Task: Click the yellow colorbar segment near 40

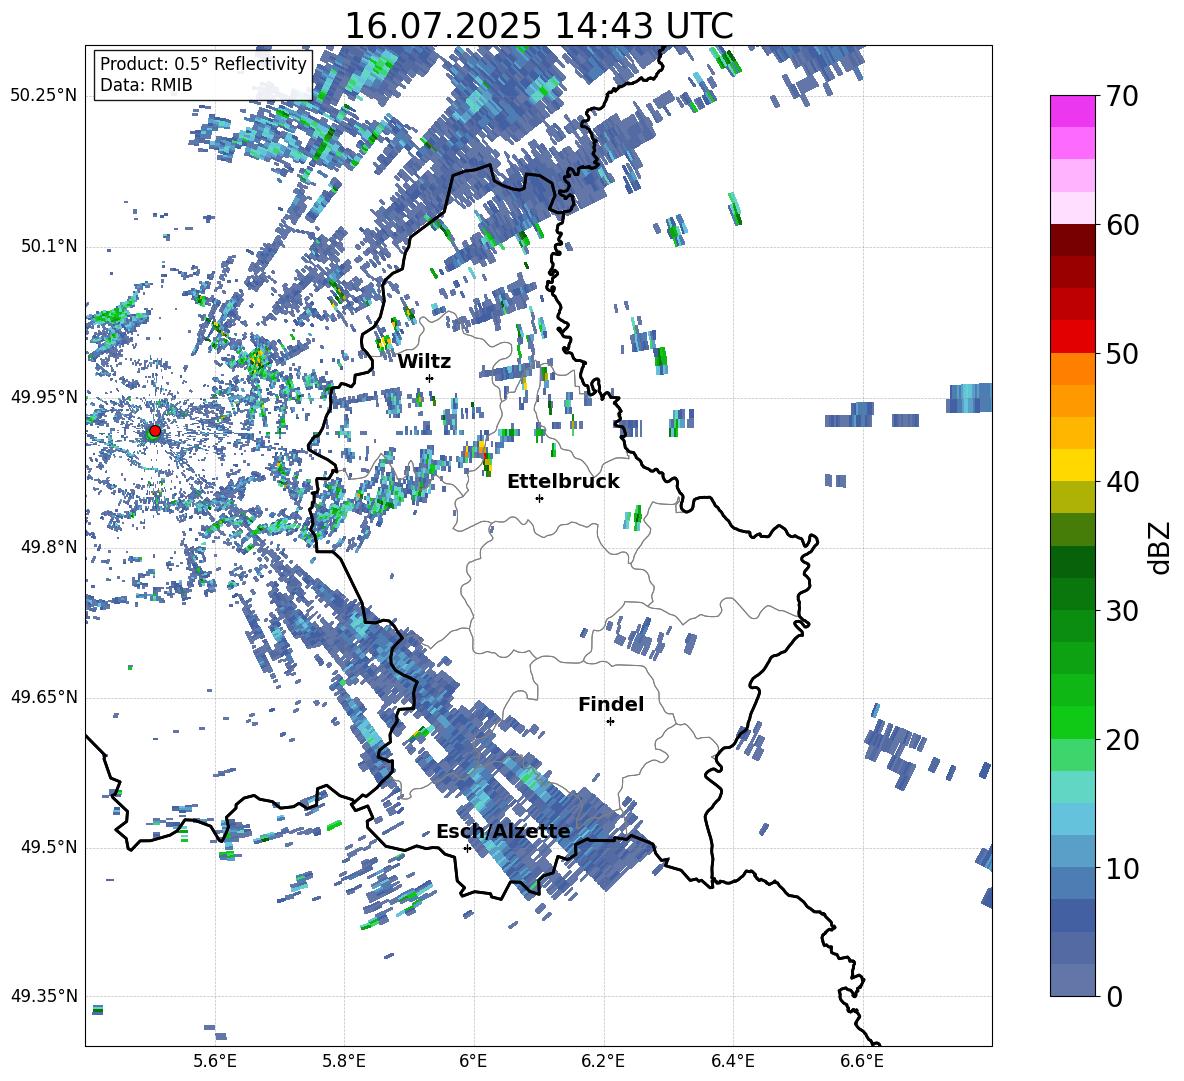Action: pyautogui.click(x=1072, y=465)
